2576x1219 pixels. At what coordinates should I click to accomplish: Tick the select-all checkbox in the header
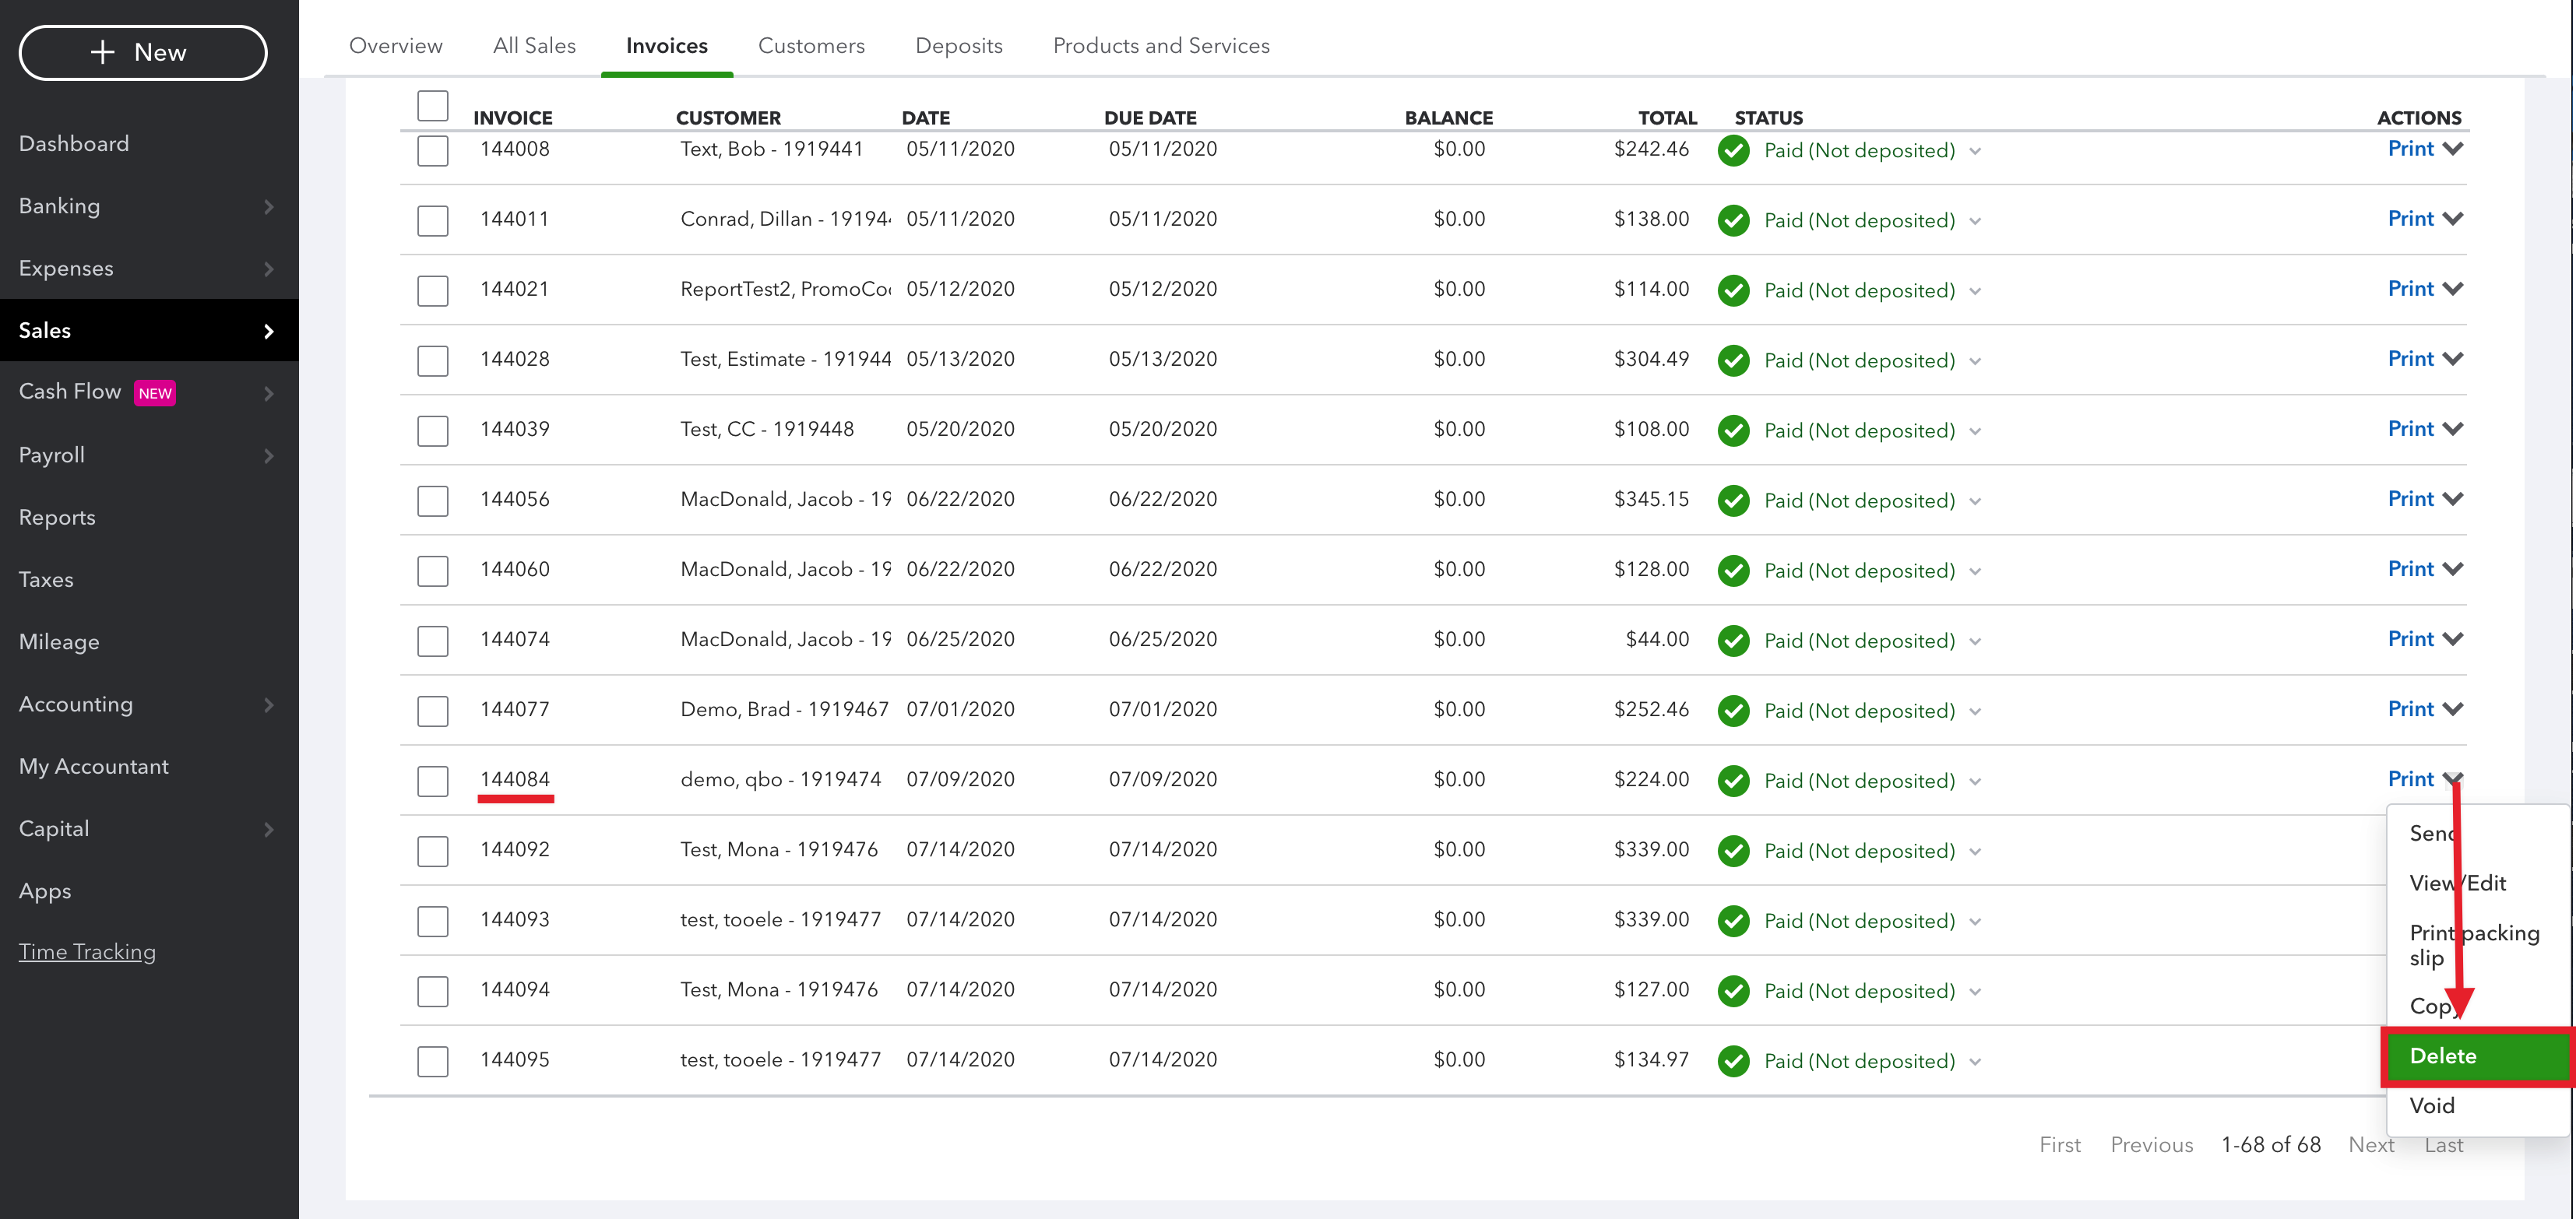432,105
